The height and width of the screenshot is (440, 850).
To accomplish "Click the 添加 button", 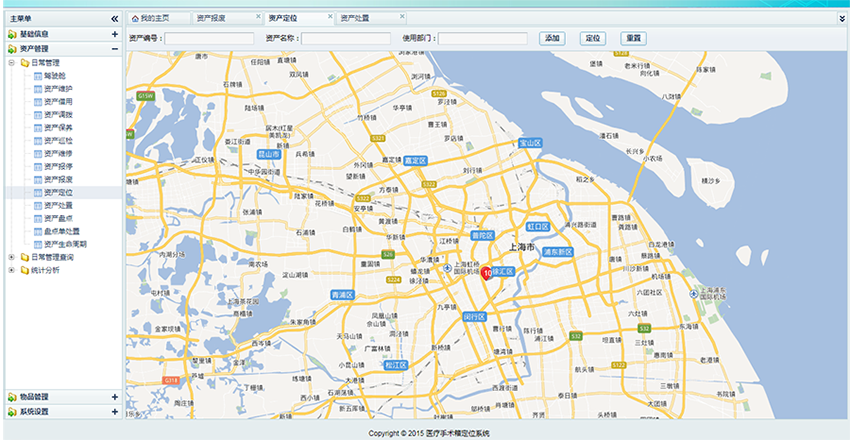I will click(x=552, y=38).
